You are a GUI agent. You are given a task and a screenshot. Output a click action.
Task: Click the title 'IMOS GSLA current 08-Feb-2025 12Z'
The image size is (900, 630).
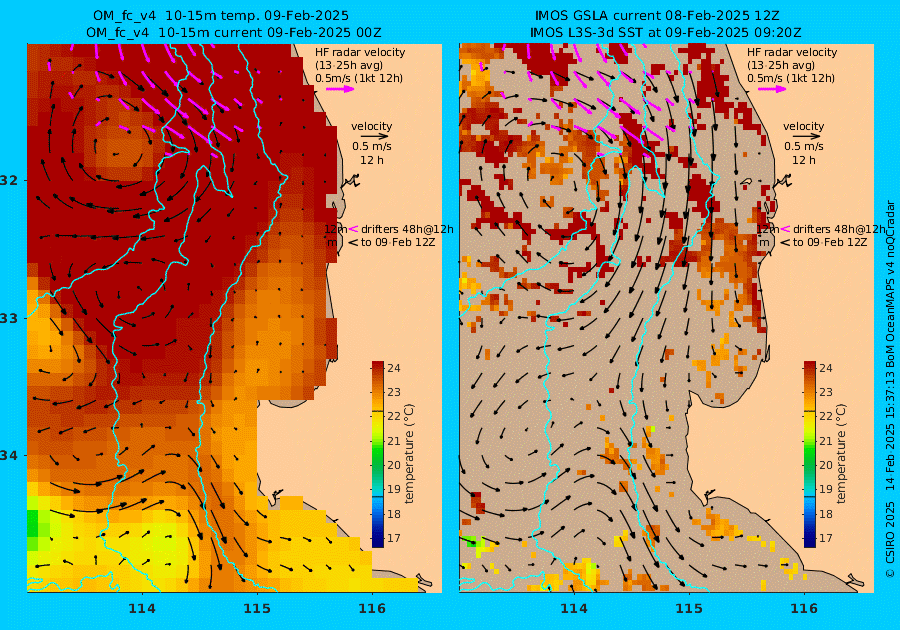(657, 16)
